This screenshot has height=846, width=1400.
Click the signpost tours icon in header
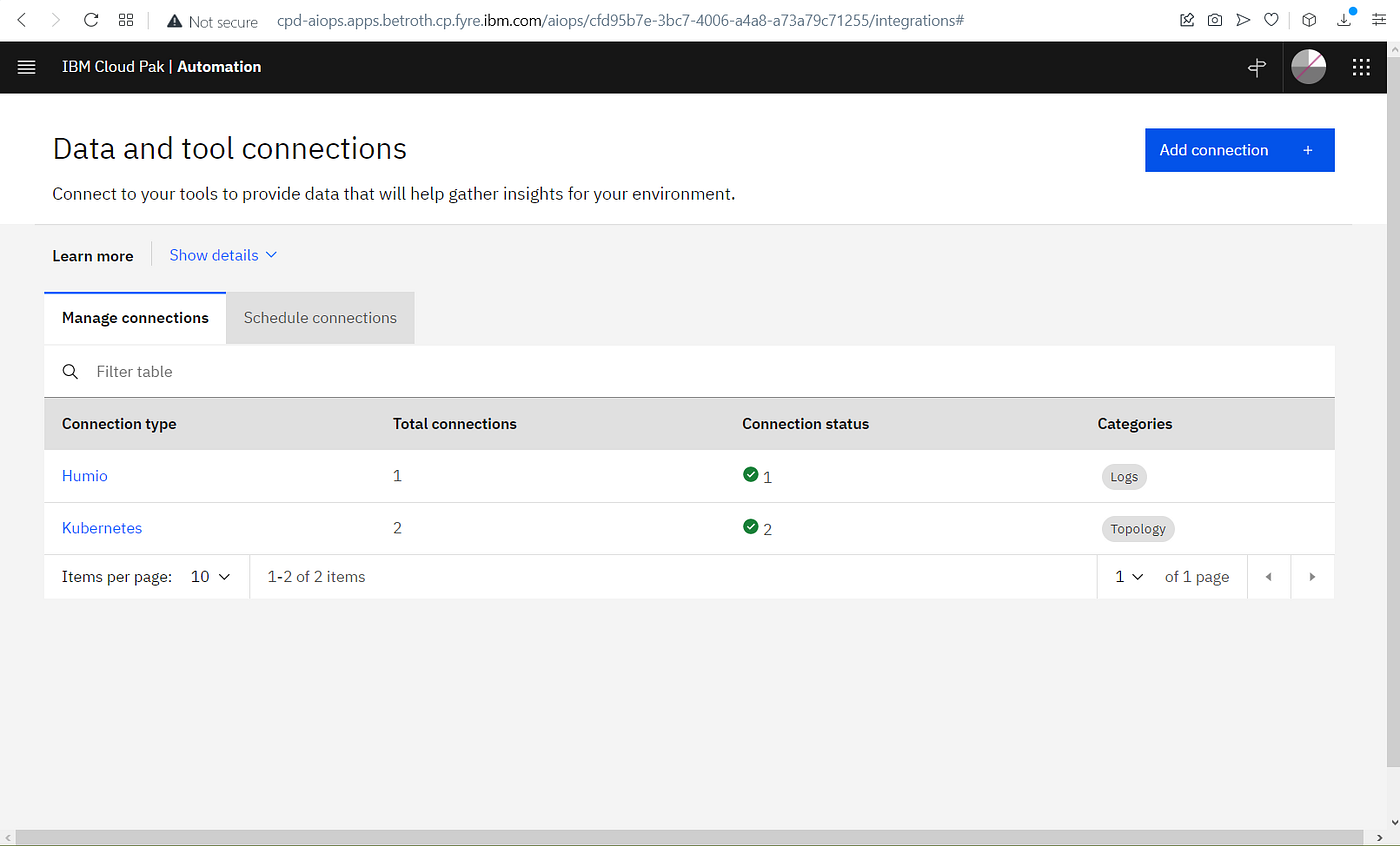pyautogui.click(x=1257, y=67)
